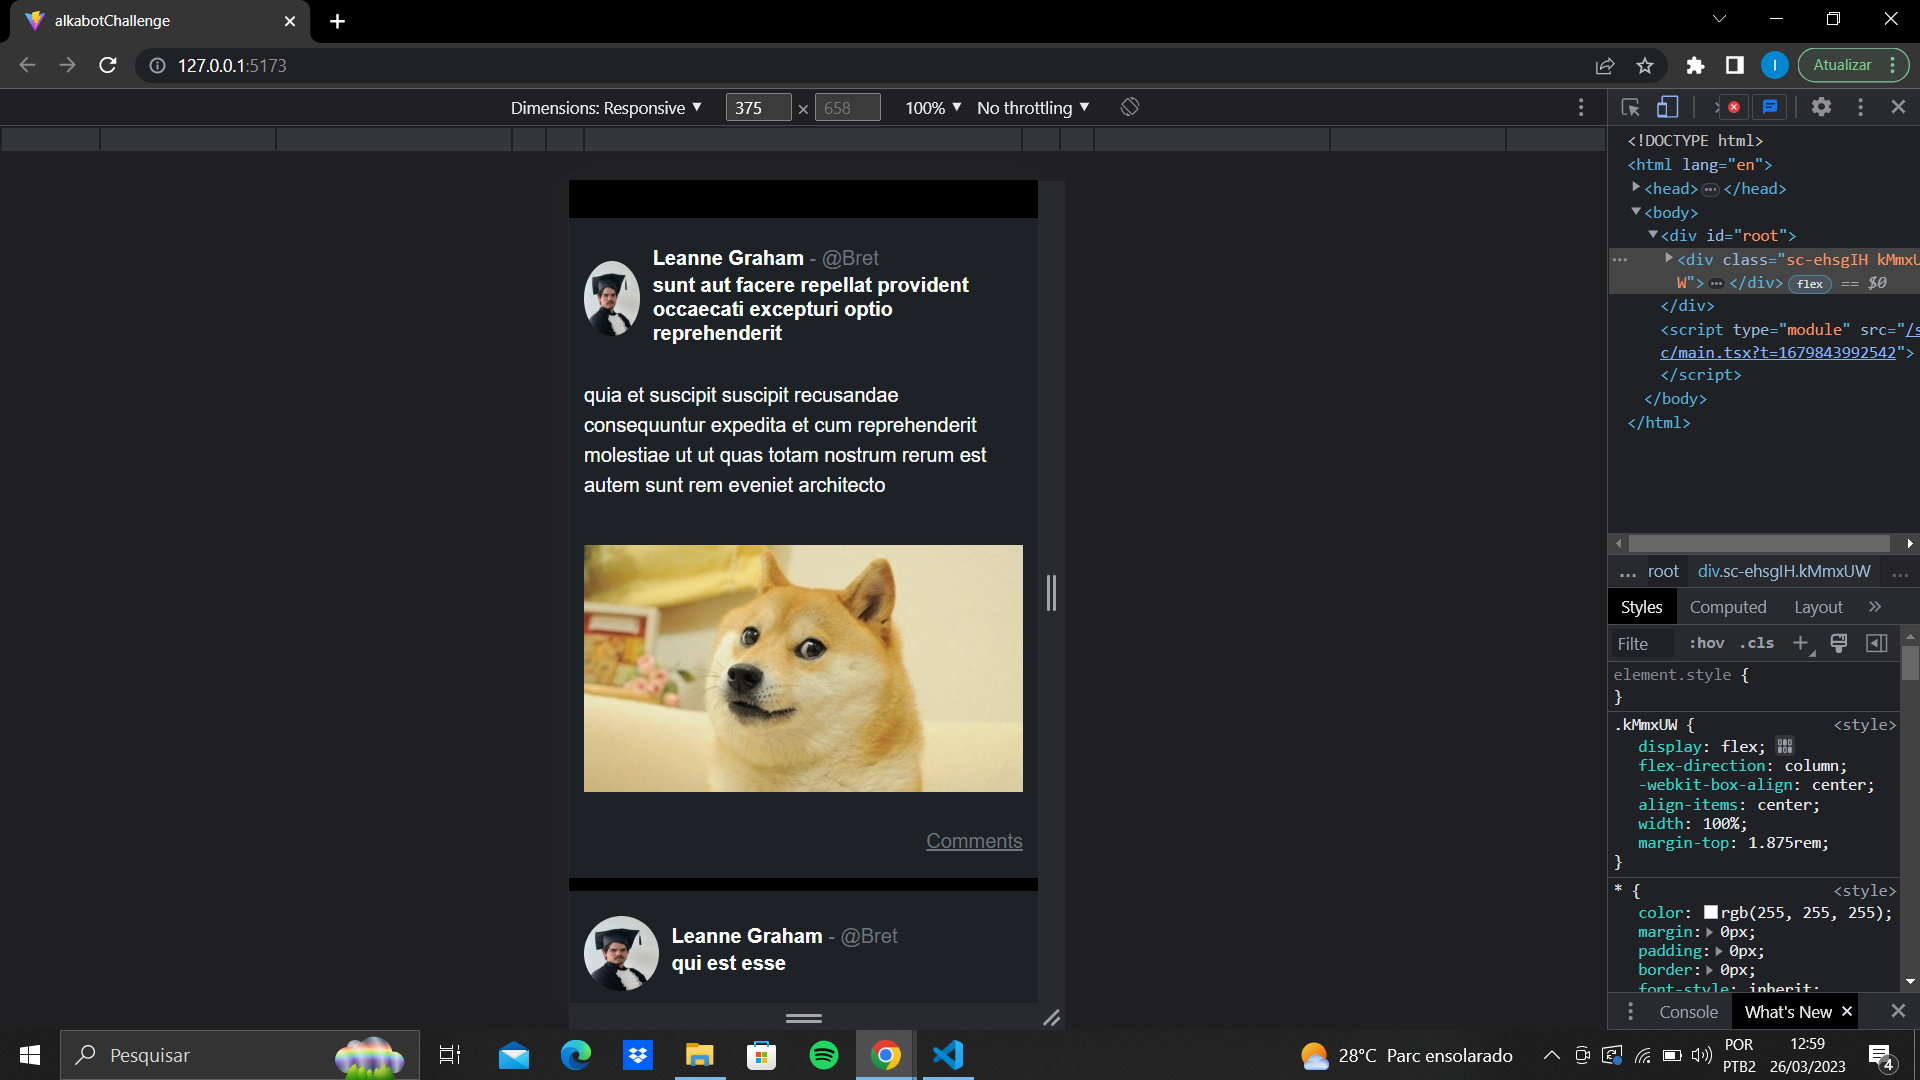Screen dimensions: 1920x1080
Task: Switch to the Computed tab
Action: (1727, 607)
